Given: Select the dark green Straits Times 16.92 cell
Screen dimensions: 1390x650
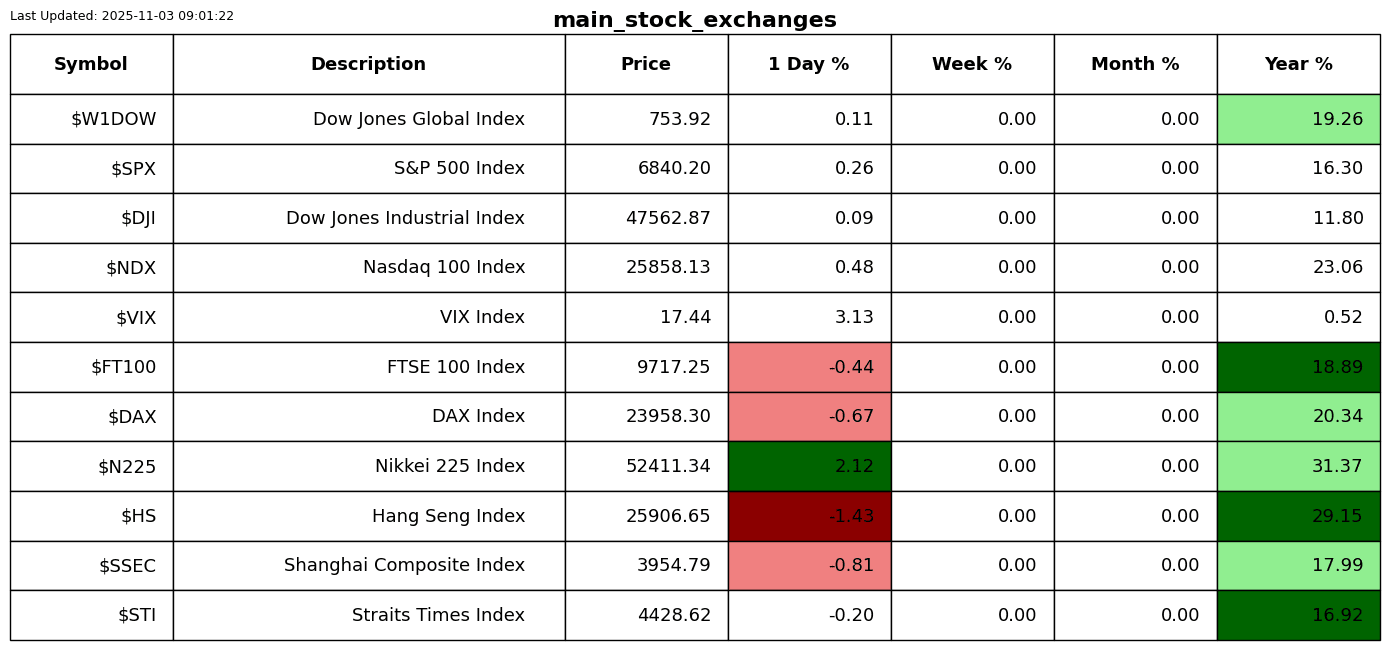Looking at the screenshot, I should (1298, 616).
